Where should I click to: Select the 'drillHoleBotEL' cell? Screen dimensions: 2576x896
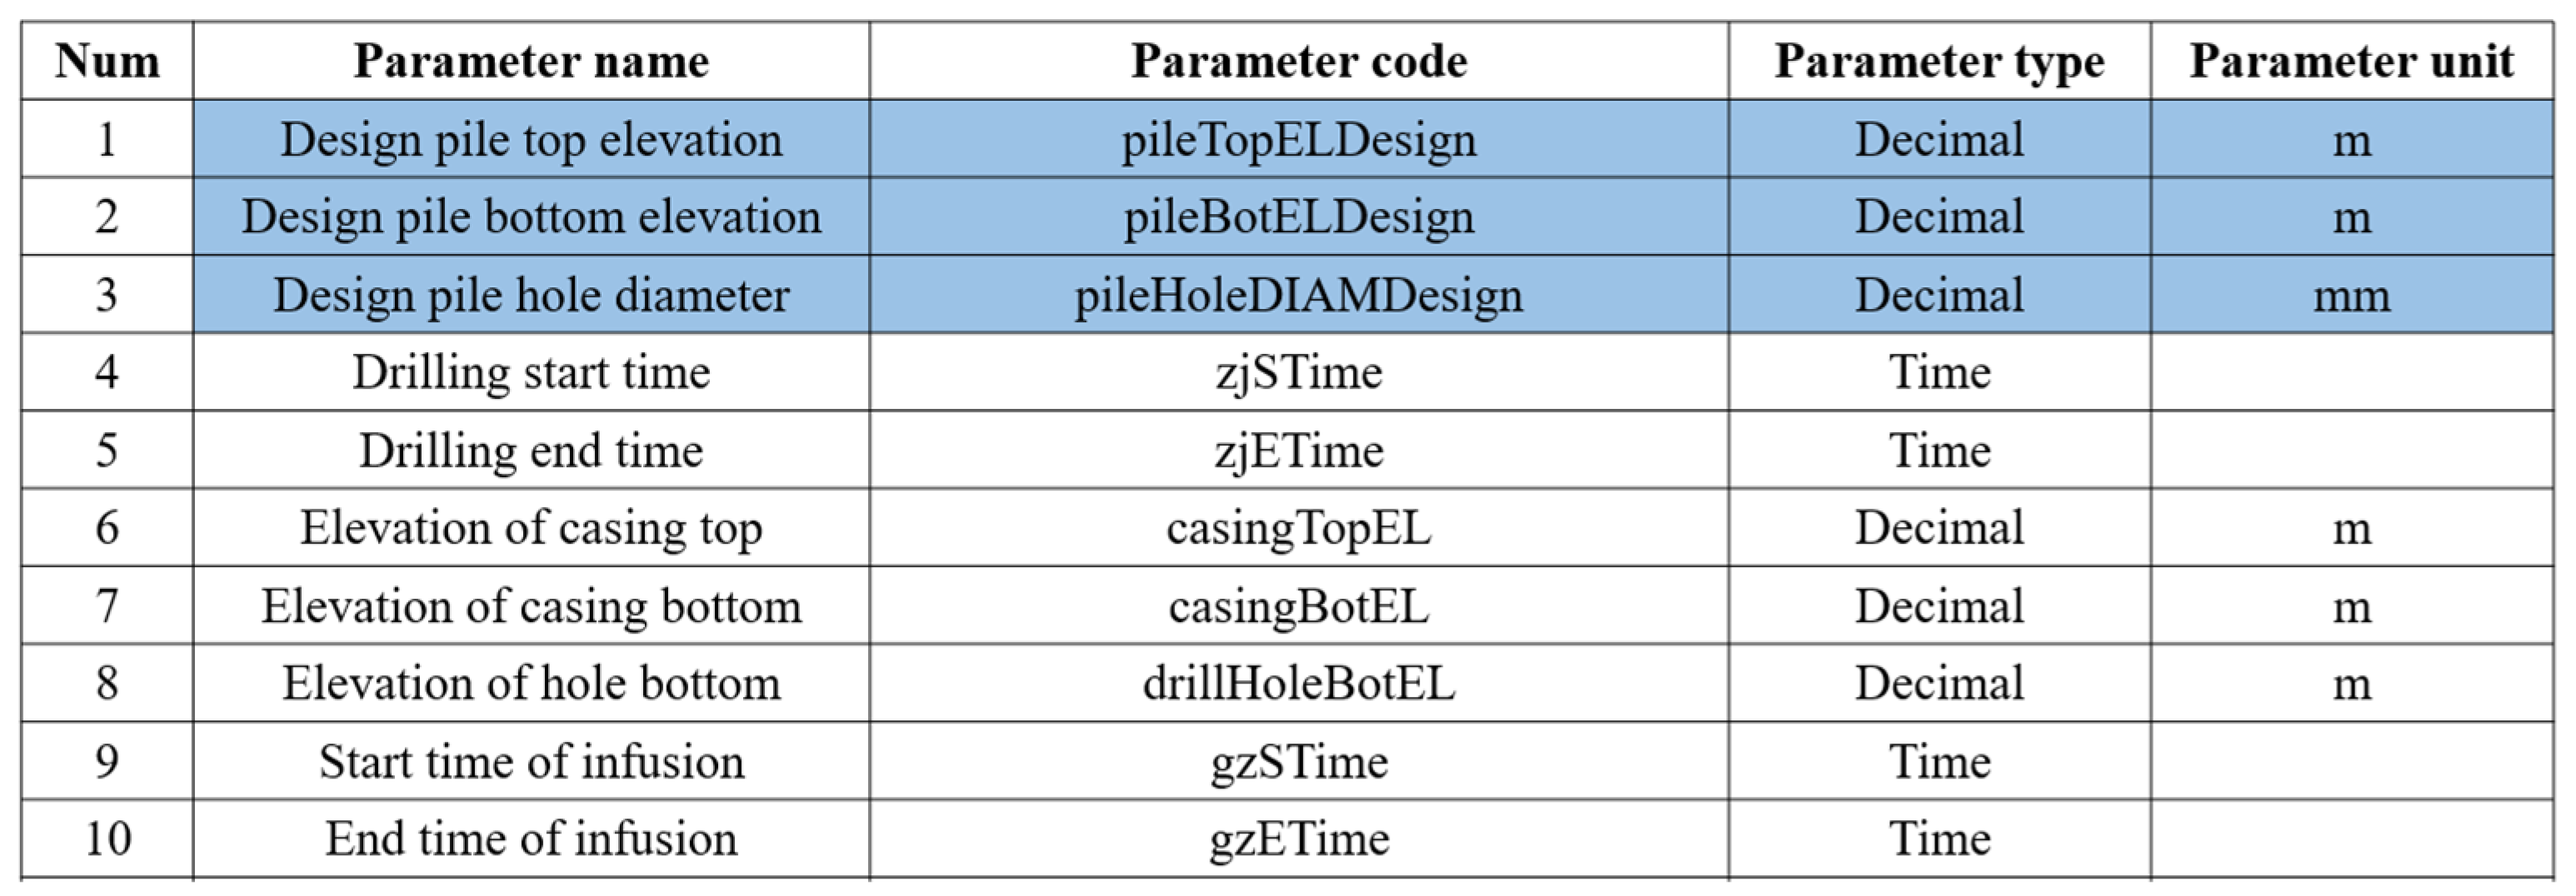tap(1298, 684)
